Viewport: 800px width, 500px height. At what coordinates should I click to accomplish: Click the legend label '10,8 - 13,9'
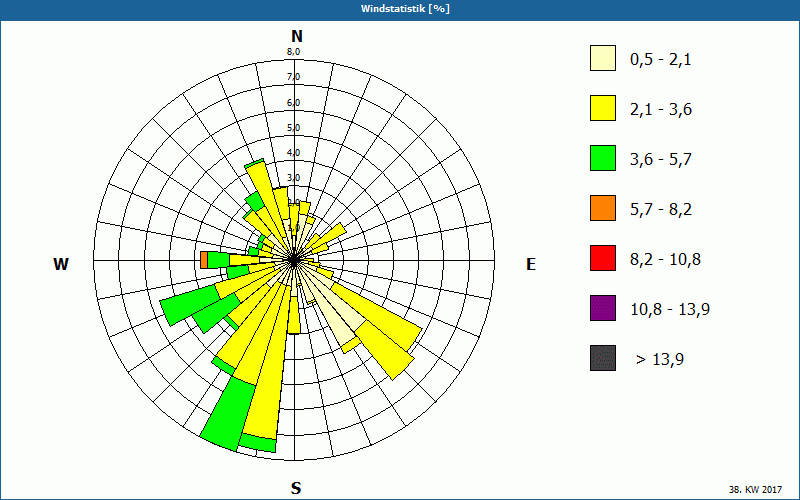coord(670,310)
